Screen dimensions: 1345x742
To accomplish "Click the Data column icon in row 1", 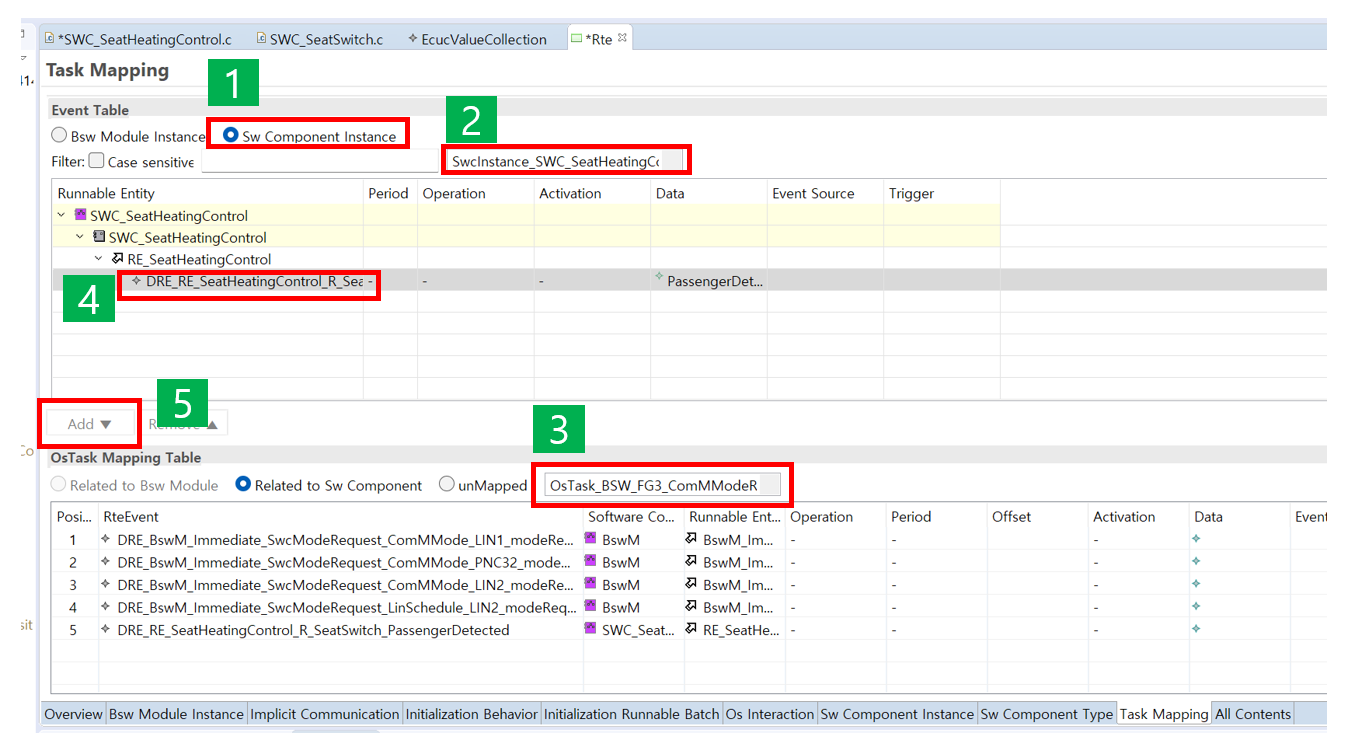I will click(1197, 539).
